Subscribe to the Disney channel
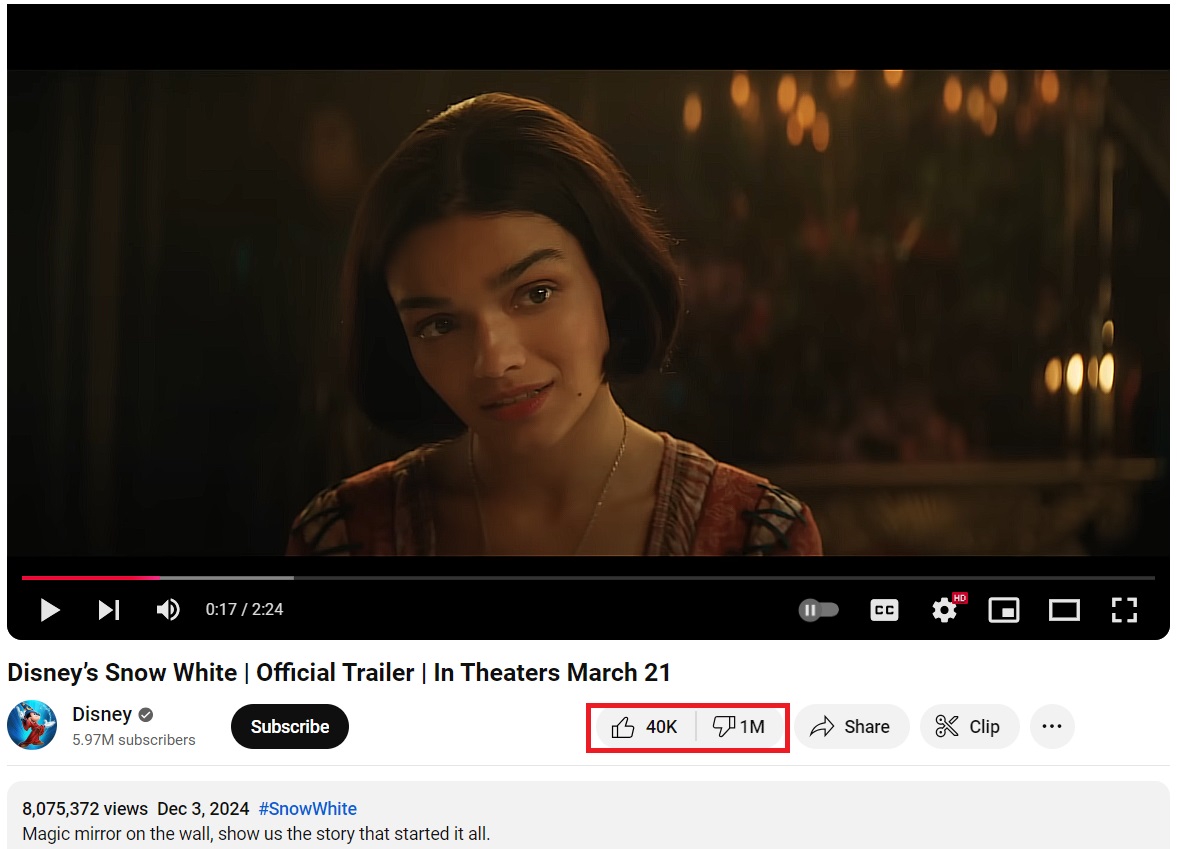Screen dimensions: 1177x849 290,727
